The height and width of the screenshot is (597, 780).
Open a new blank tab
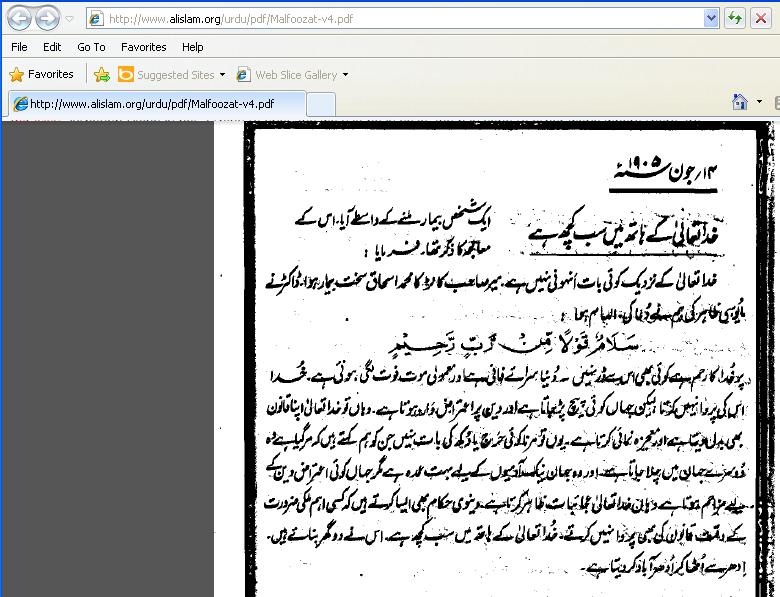pos(320,103)
